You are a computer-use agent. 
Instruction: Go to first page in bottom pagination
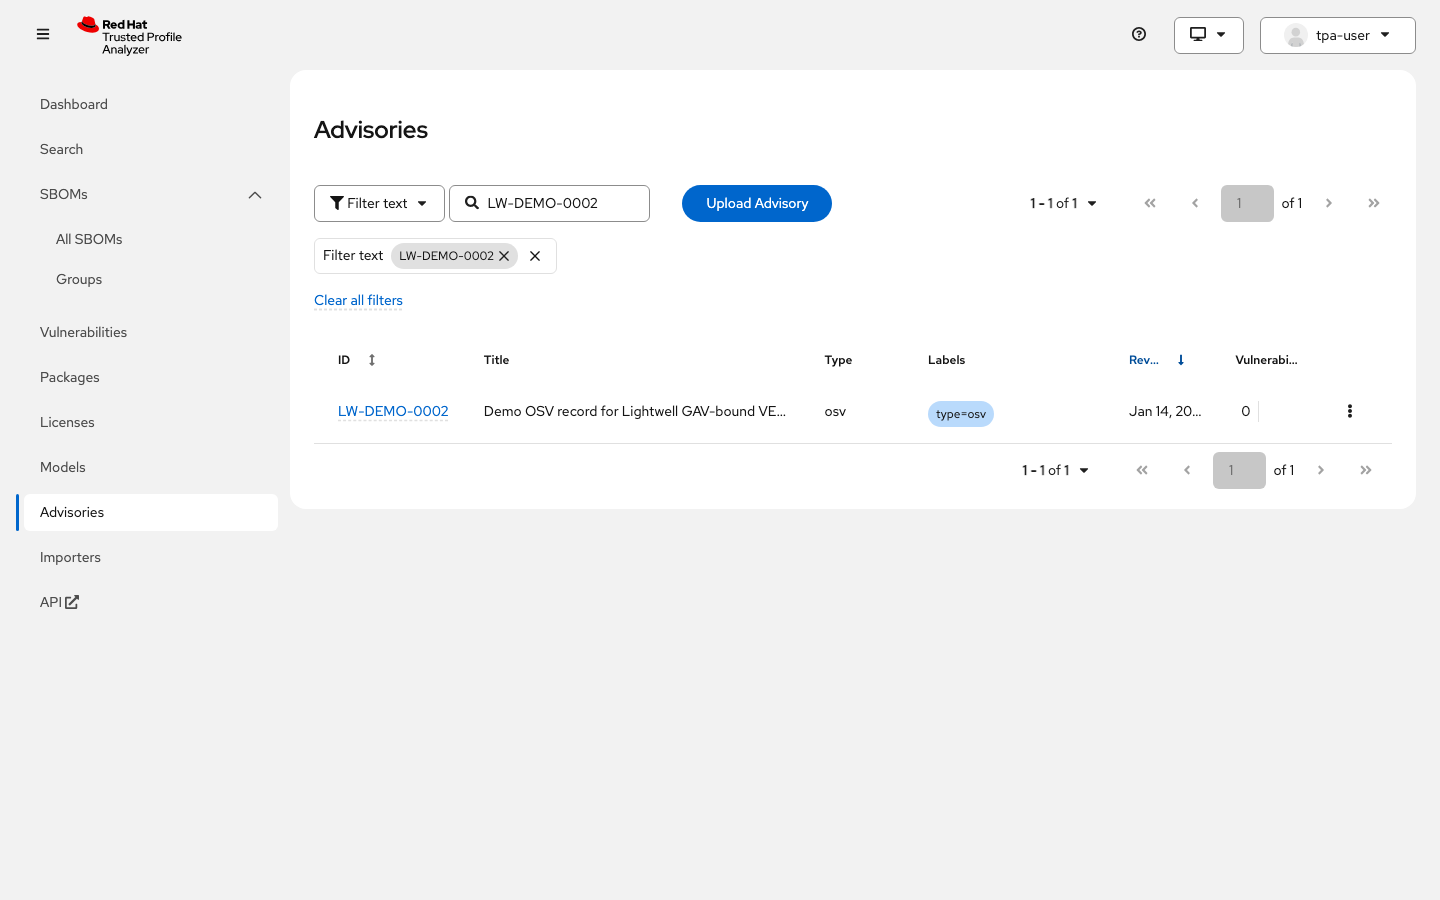coord(1142,470)
